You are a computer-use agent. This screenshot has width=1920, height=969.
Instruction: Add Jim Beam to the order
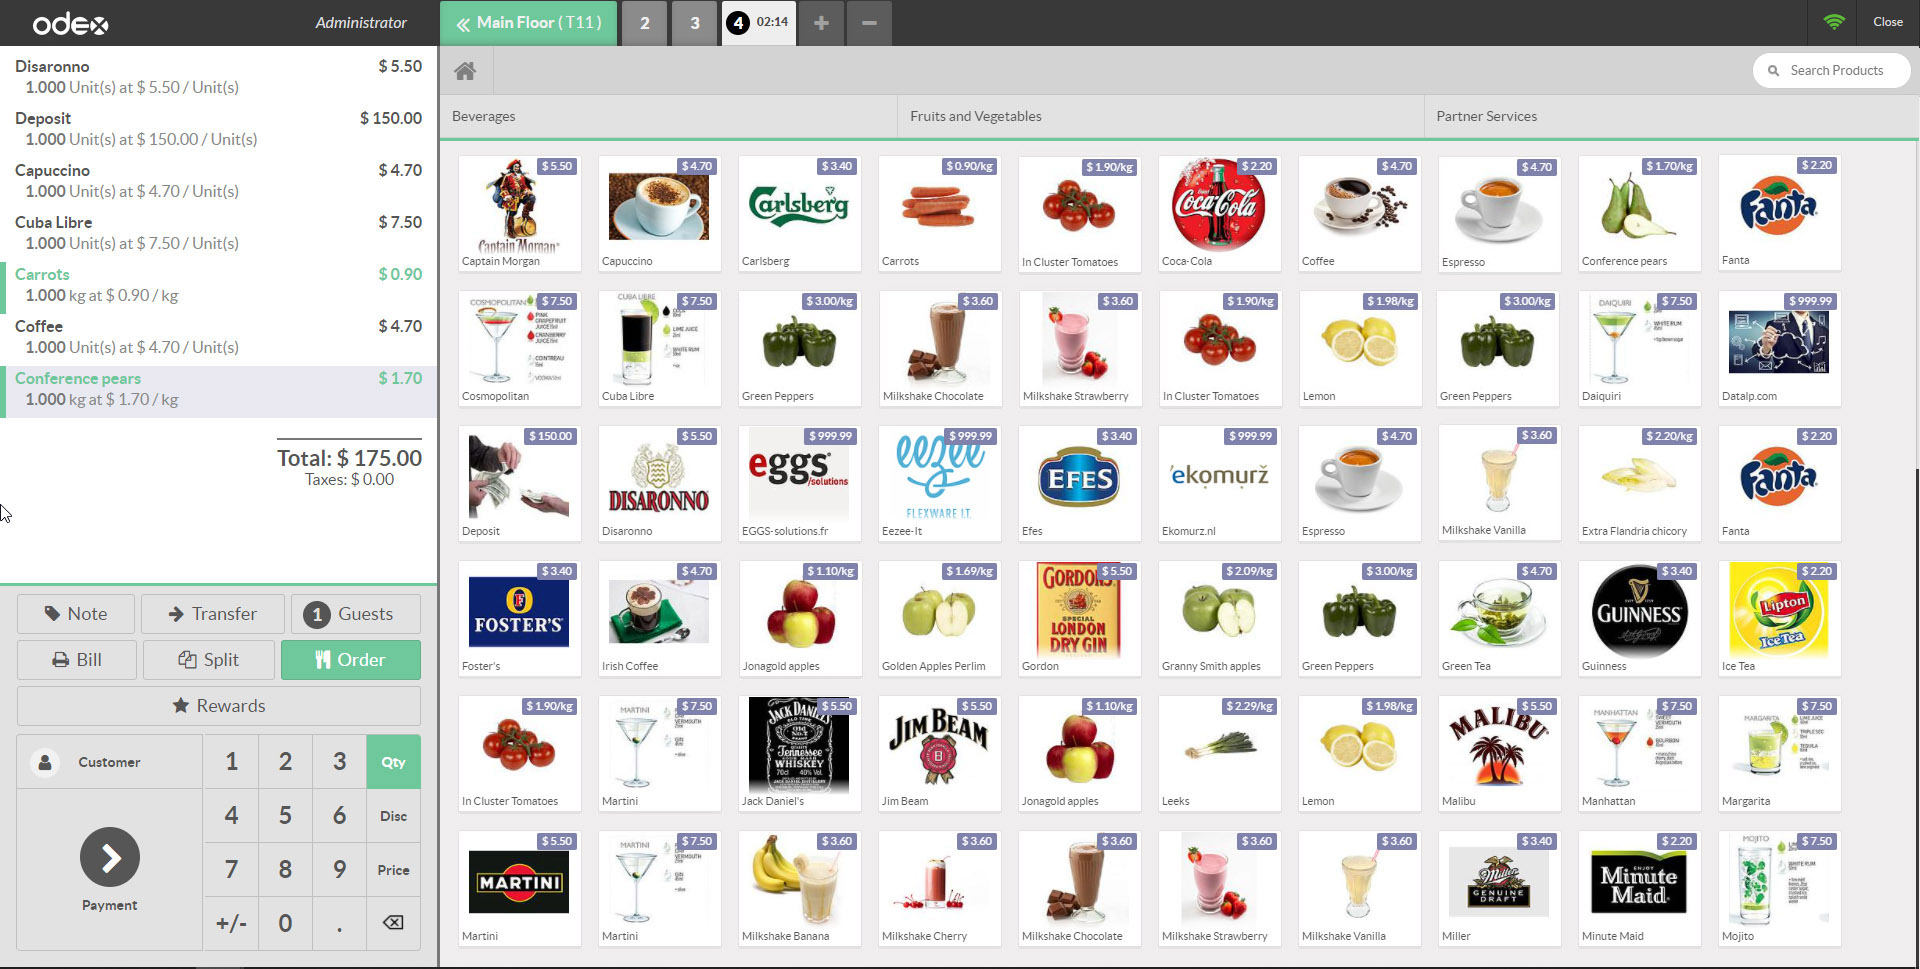coord(939,753)
